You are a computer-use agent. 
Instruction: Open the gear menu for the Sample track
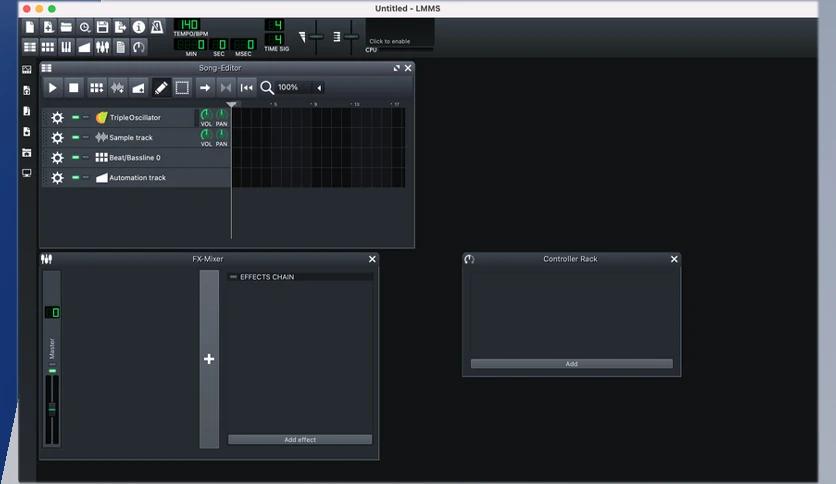click(57, 138)
